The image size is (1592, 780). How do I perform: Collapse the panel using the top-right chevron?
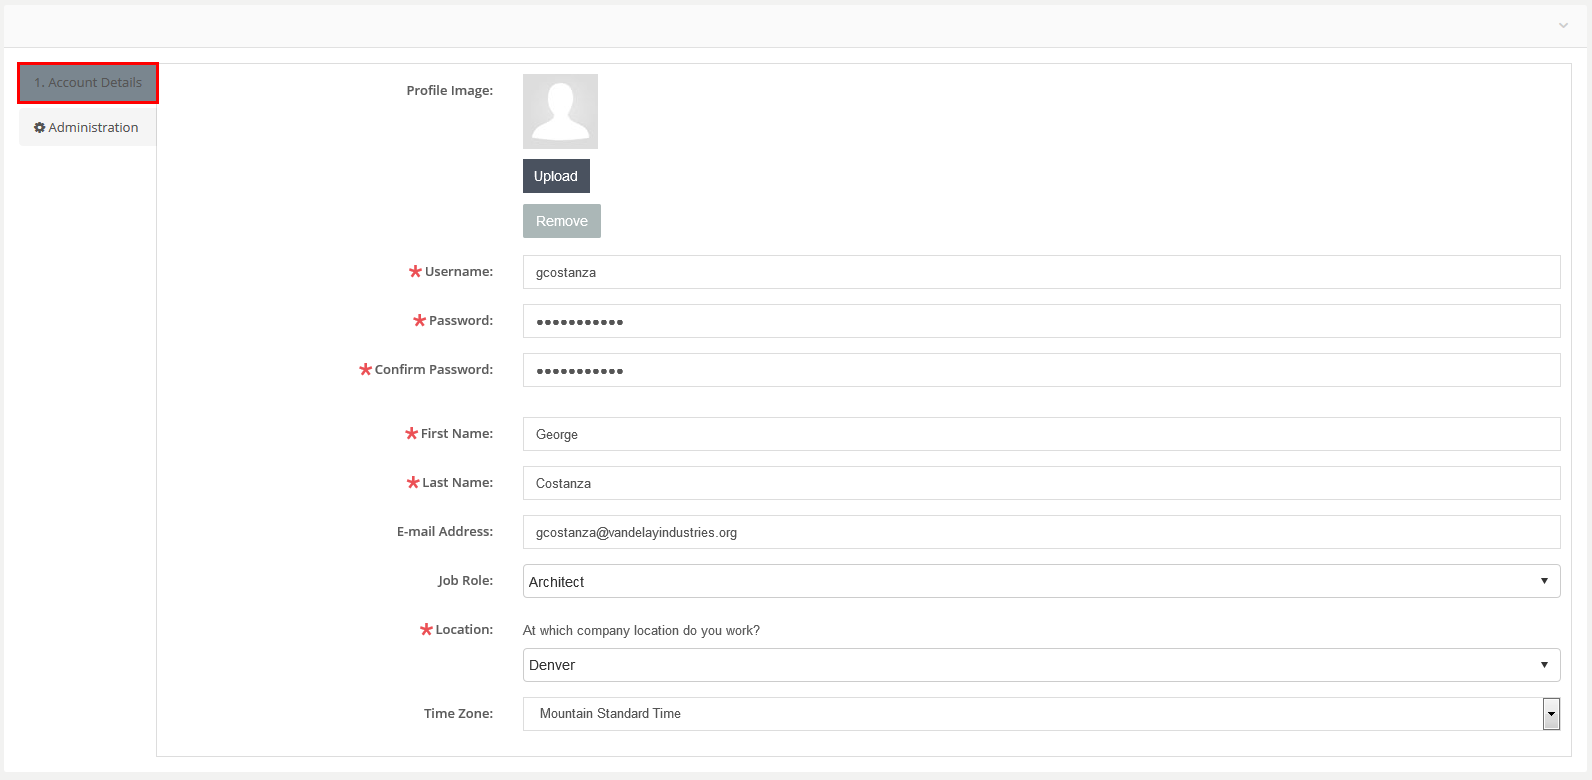(x=1563, y=25)
